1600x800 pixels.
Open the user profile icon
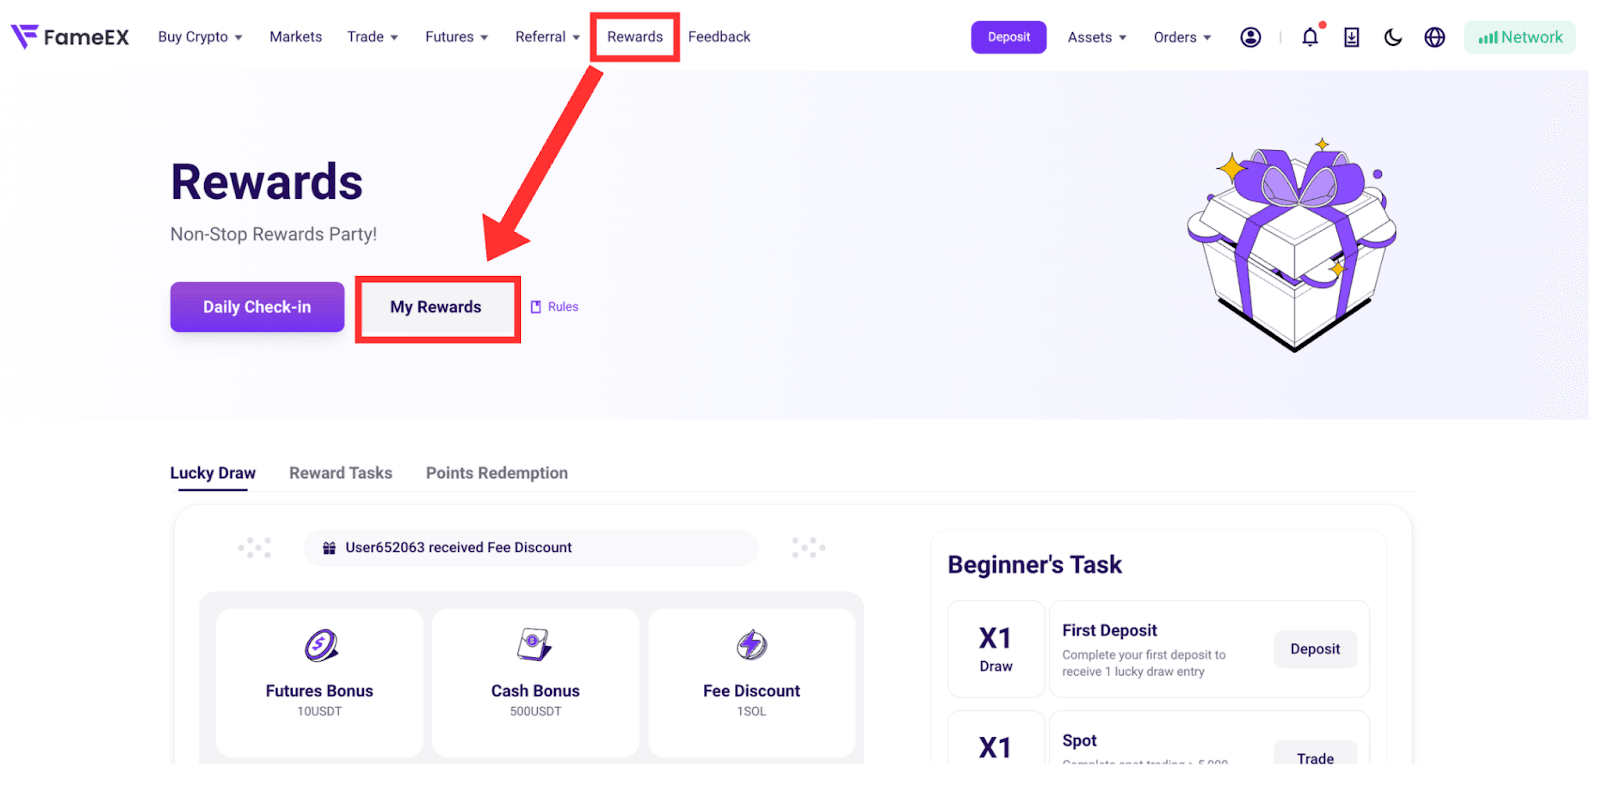pos(1250,37)
